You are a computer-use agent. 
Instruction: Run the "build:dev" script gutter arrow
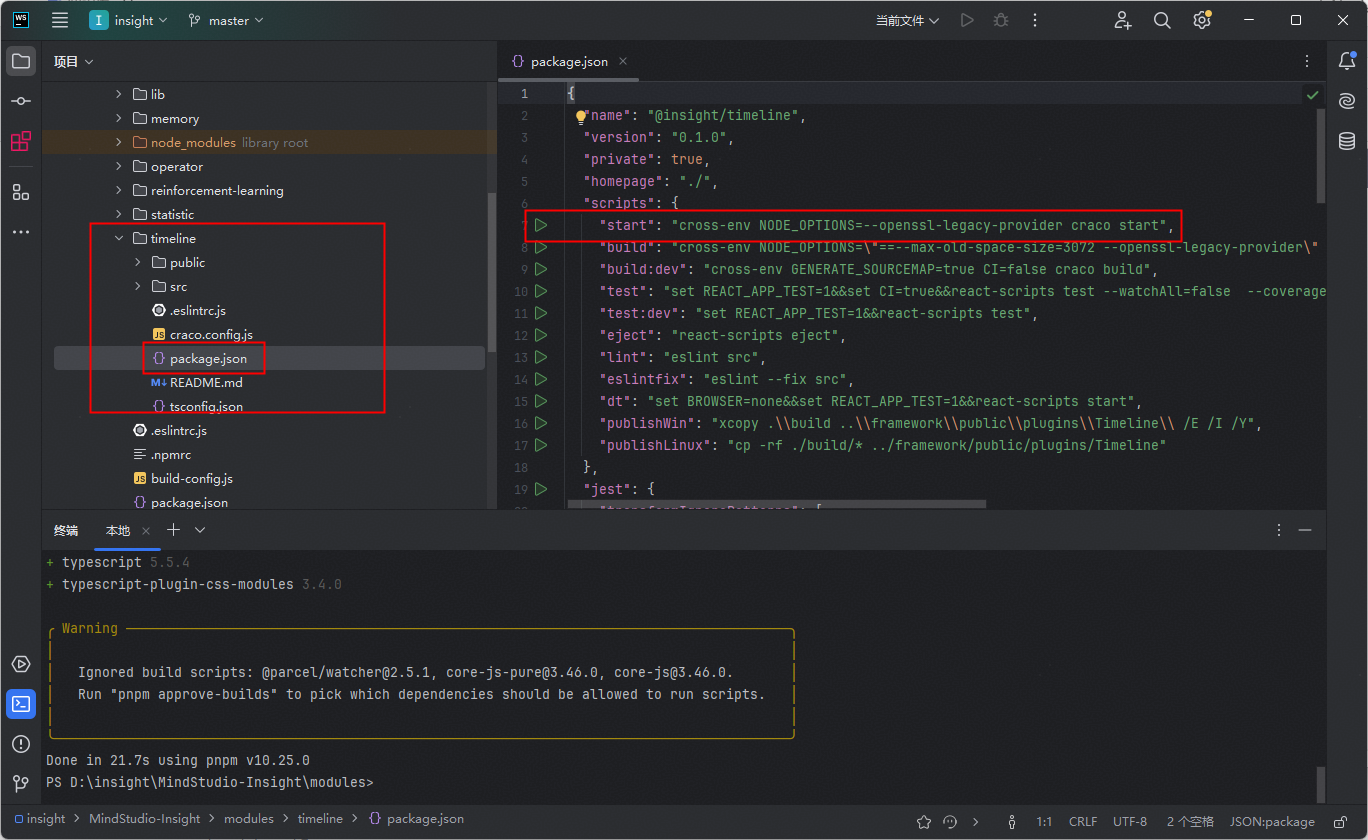pos(541,269)
